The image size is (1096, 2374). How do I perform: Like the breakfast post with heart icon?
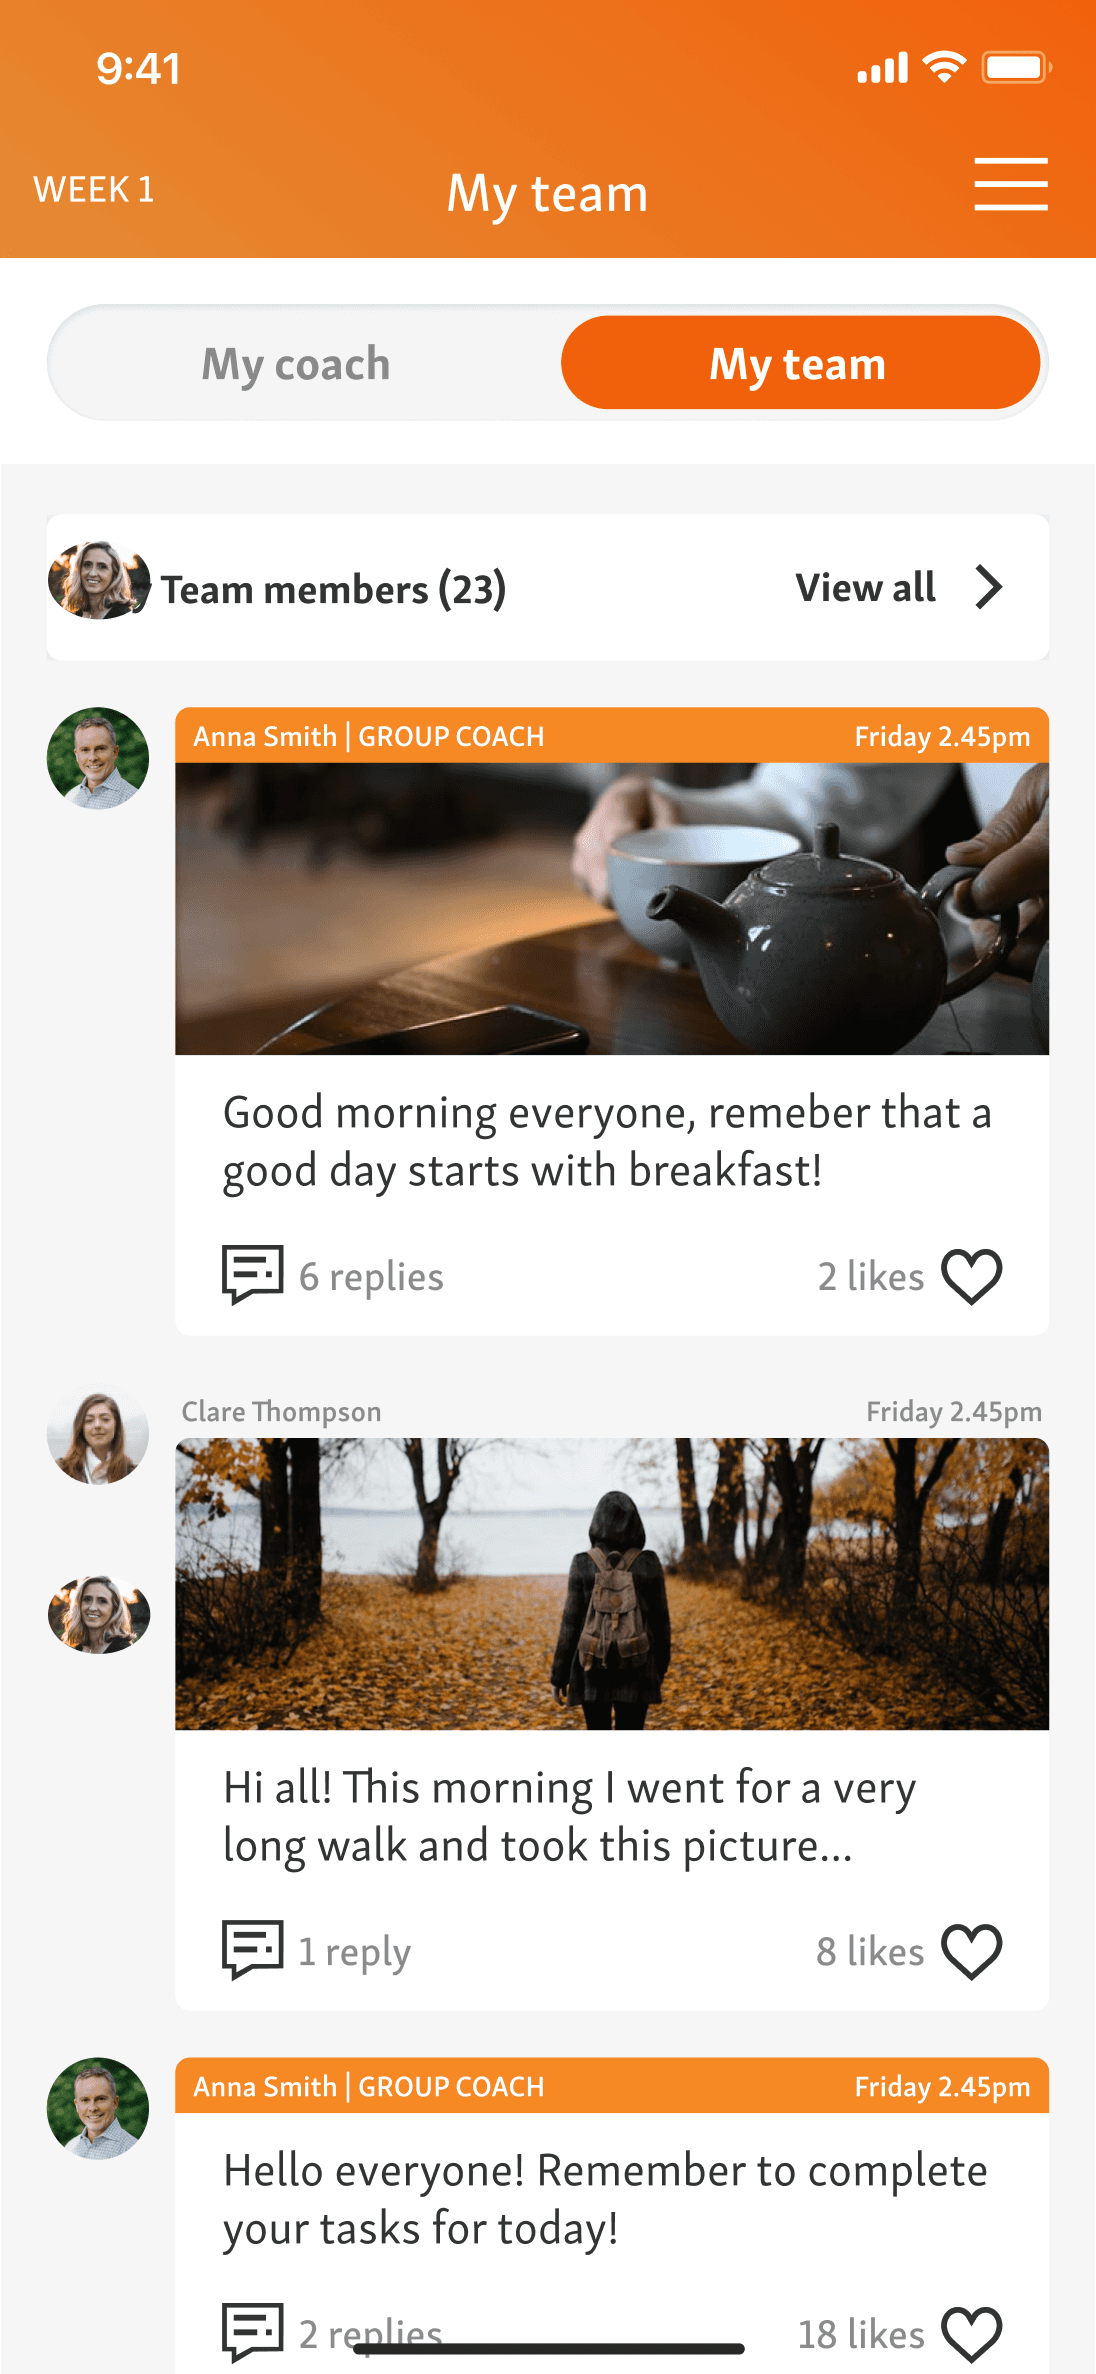[972, 1277]
